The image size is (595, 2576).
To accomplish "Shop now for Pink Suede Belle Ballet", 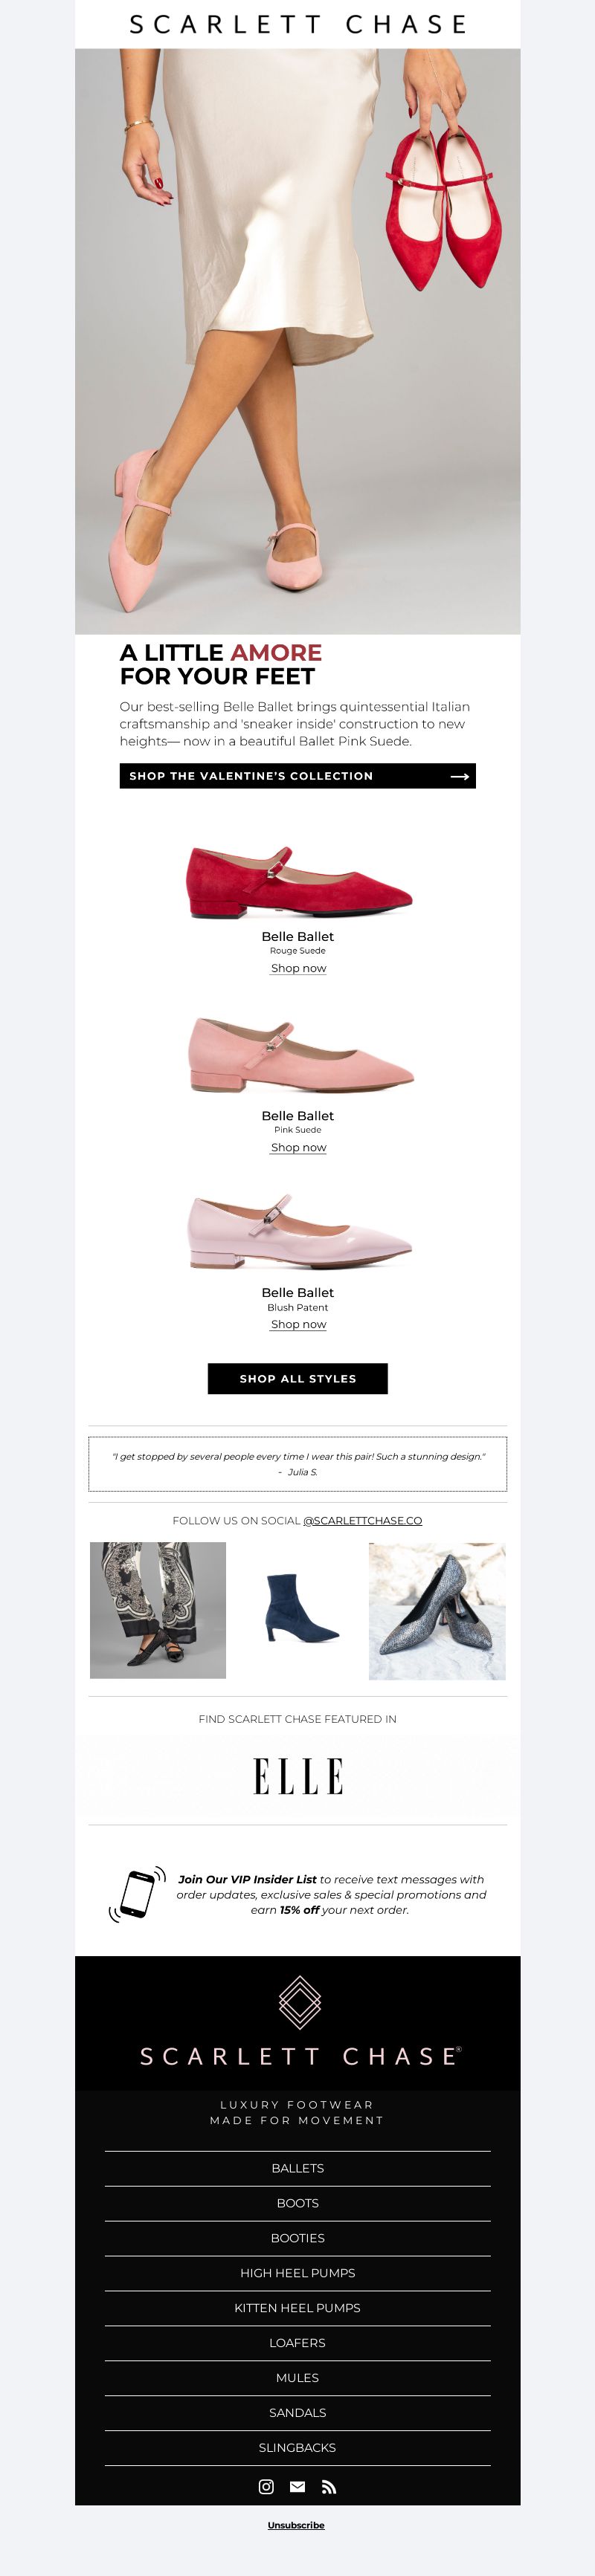I will tap(298, 1147).
